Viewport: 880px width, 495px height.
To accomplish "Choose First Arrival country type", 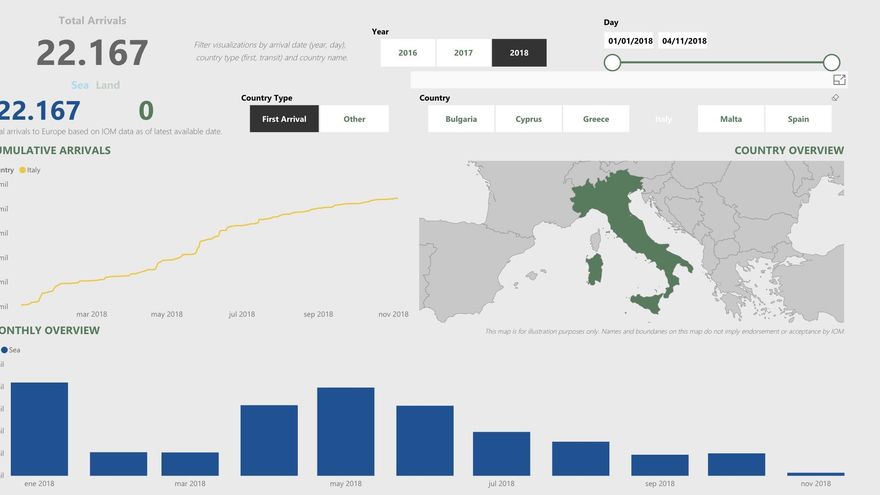I will click(285, 119).
